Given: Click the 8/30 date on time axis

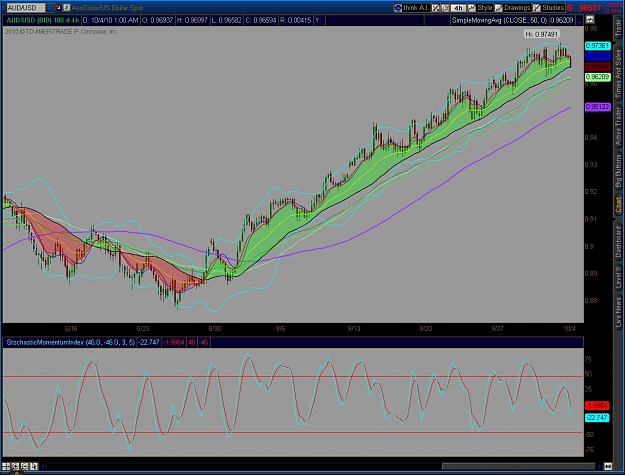Looking at the screenshot, I should click(215, 329).
